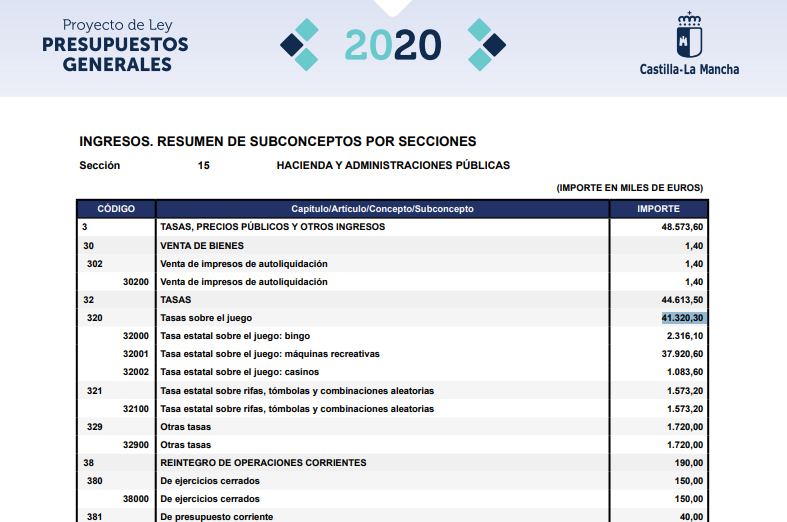Click the amount 40,00
This screenshot has height=522, width=787.
[691, 517]
